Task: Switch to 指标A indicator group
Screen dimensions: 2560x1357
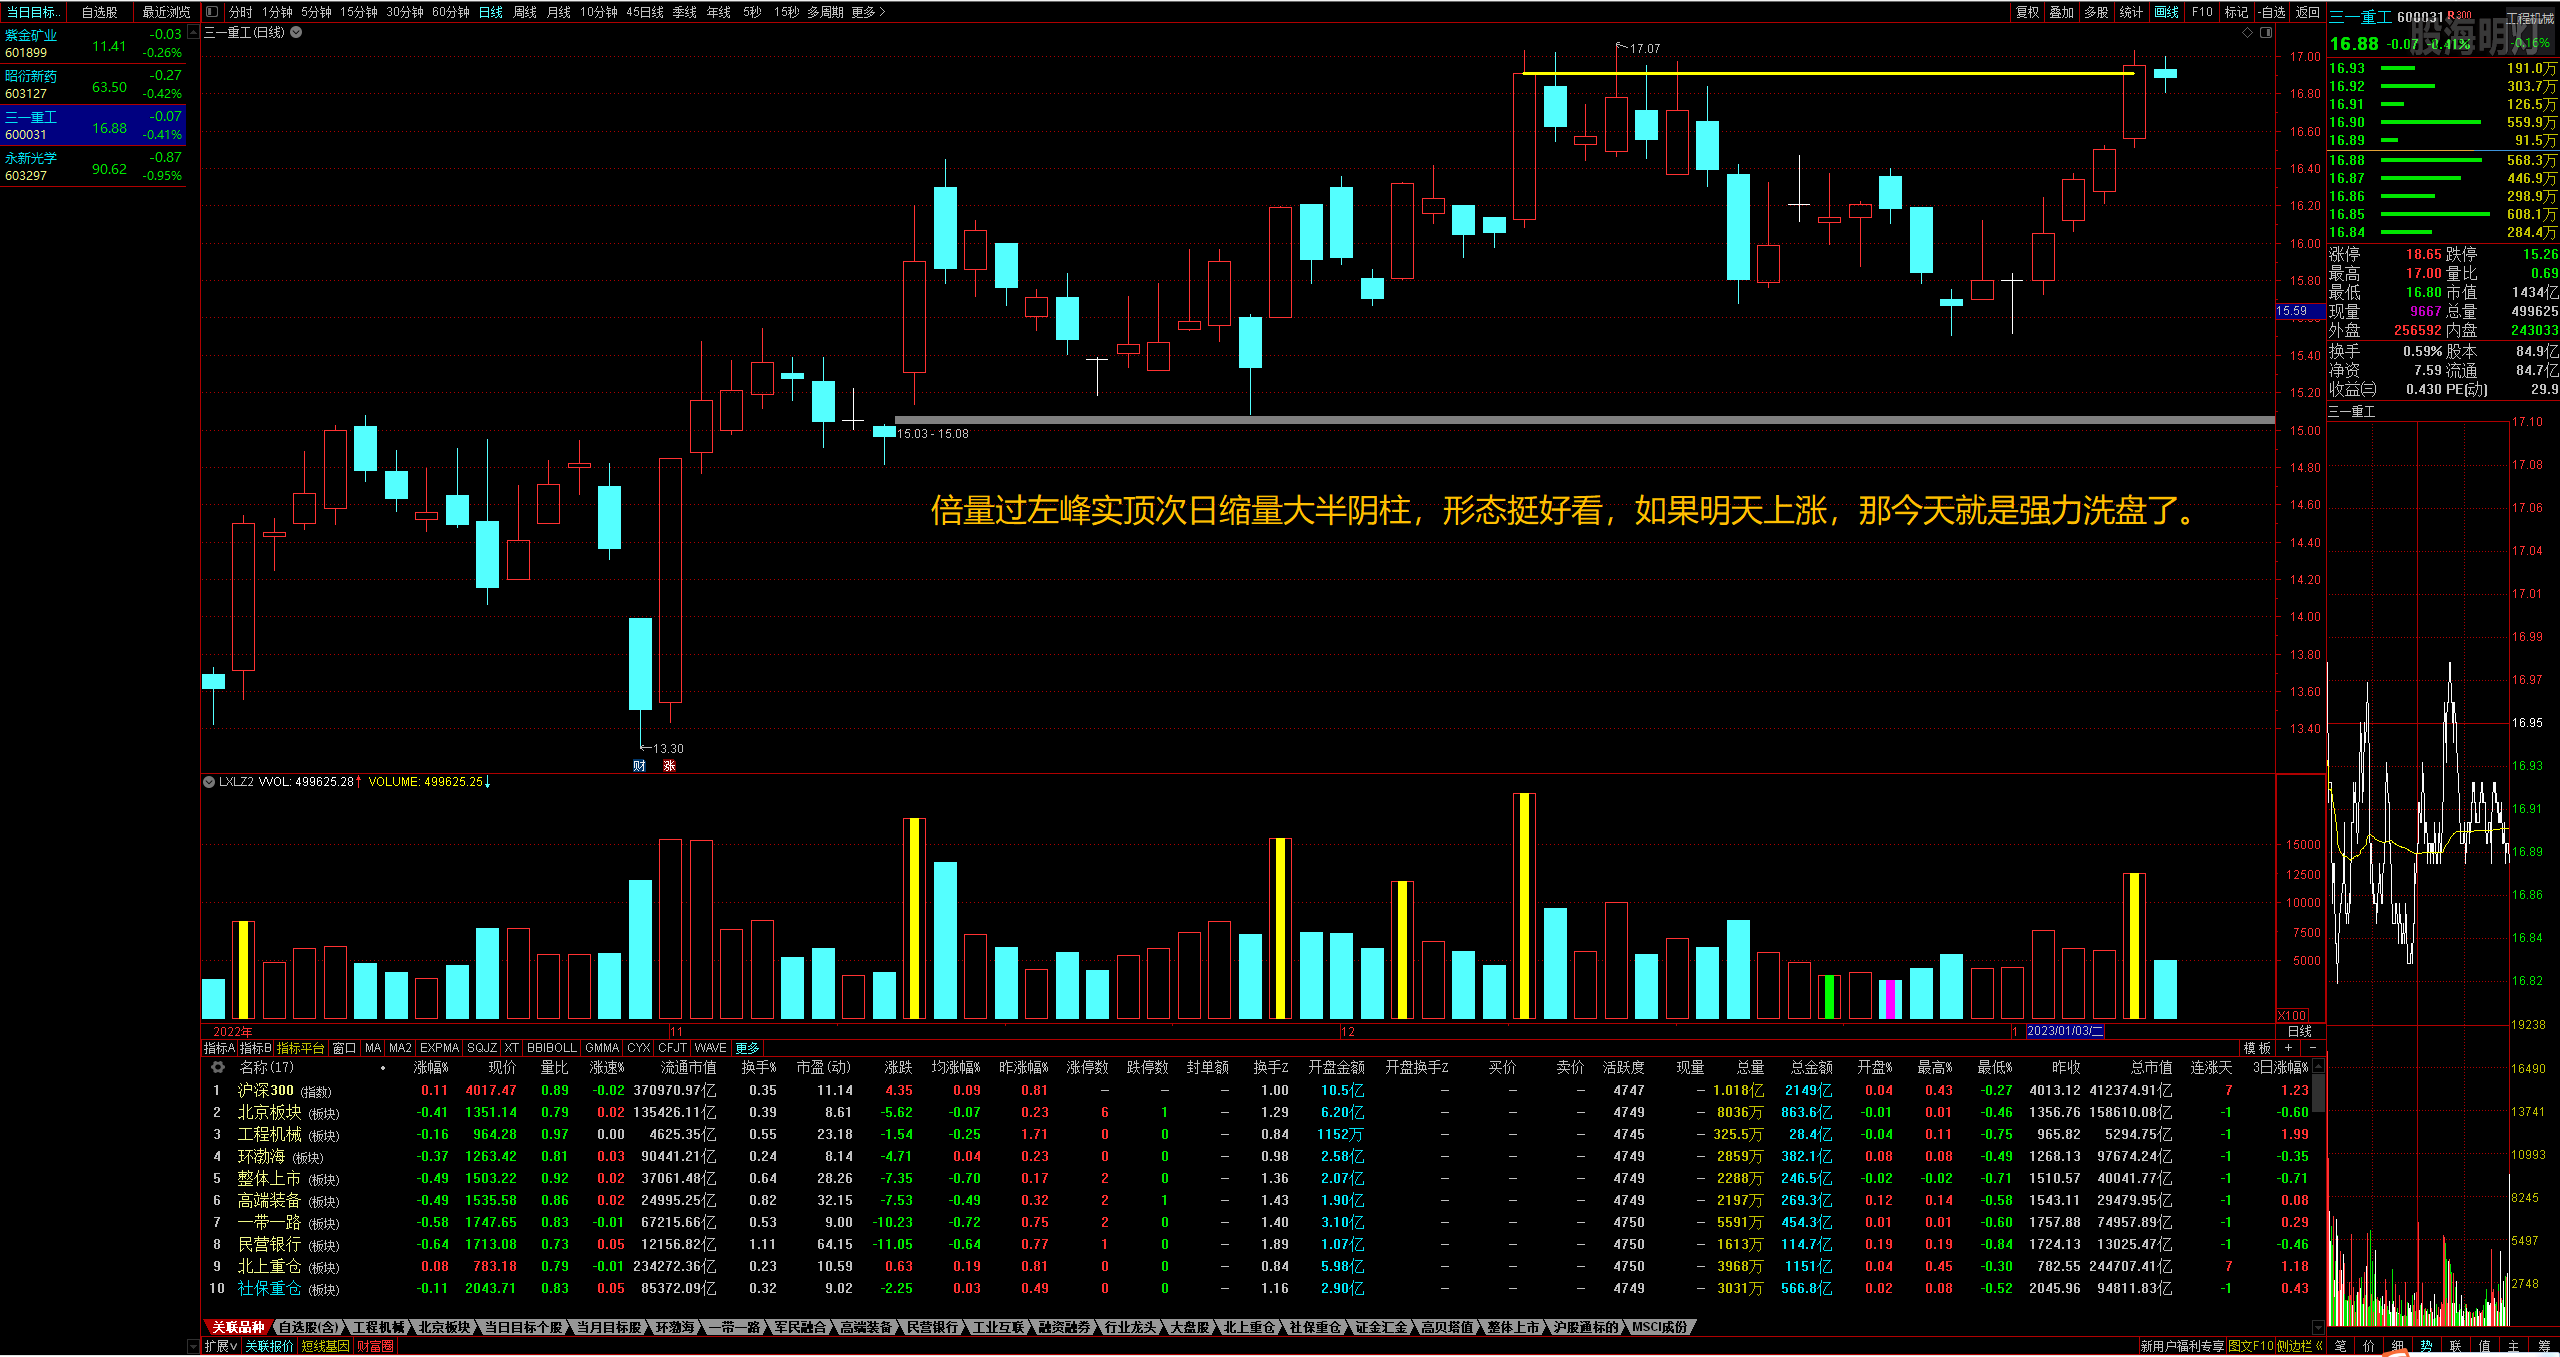Action: pos(219,1047)
